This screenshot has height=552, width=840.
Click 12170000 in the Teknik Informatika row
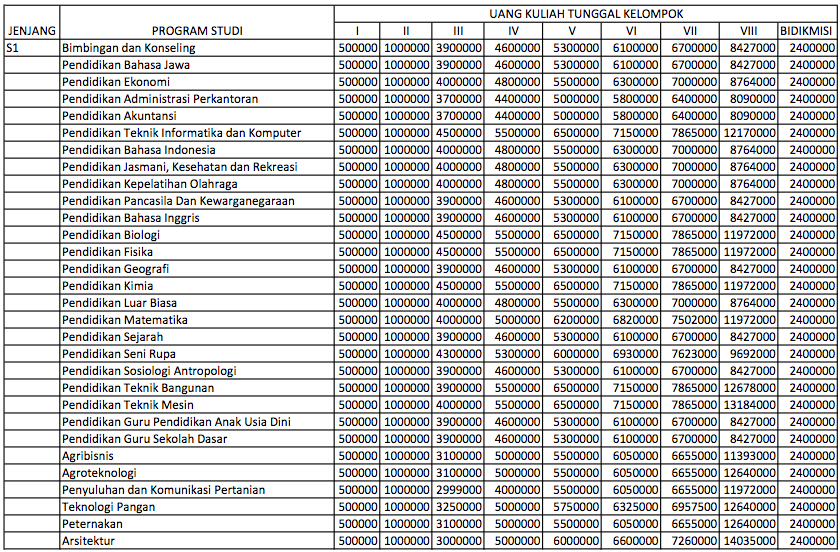point(748,133)
